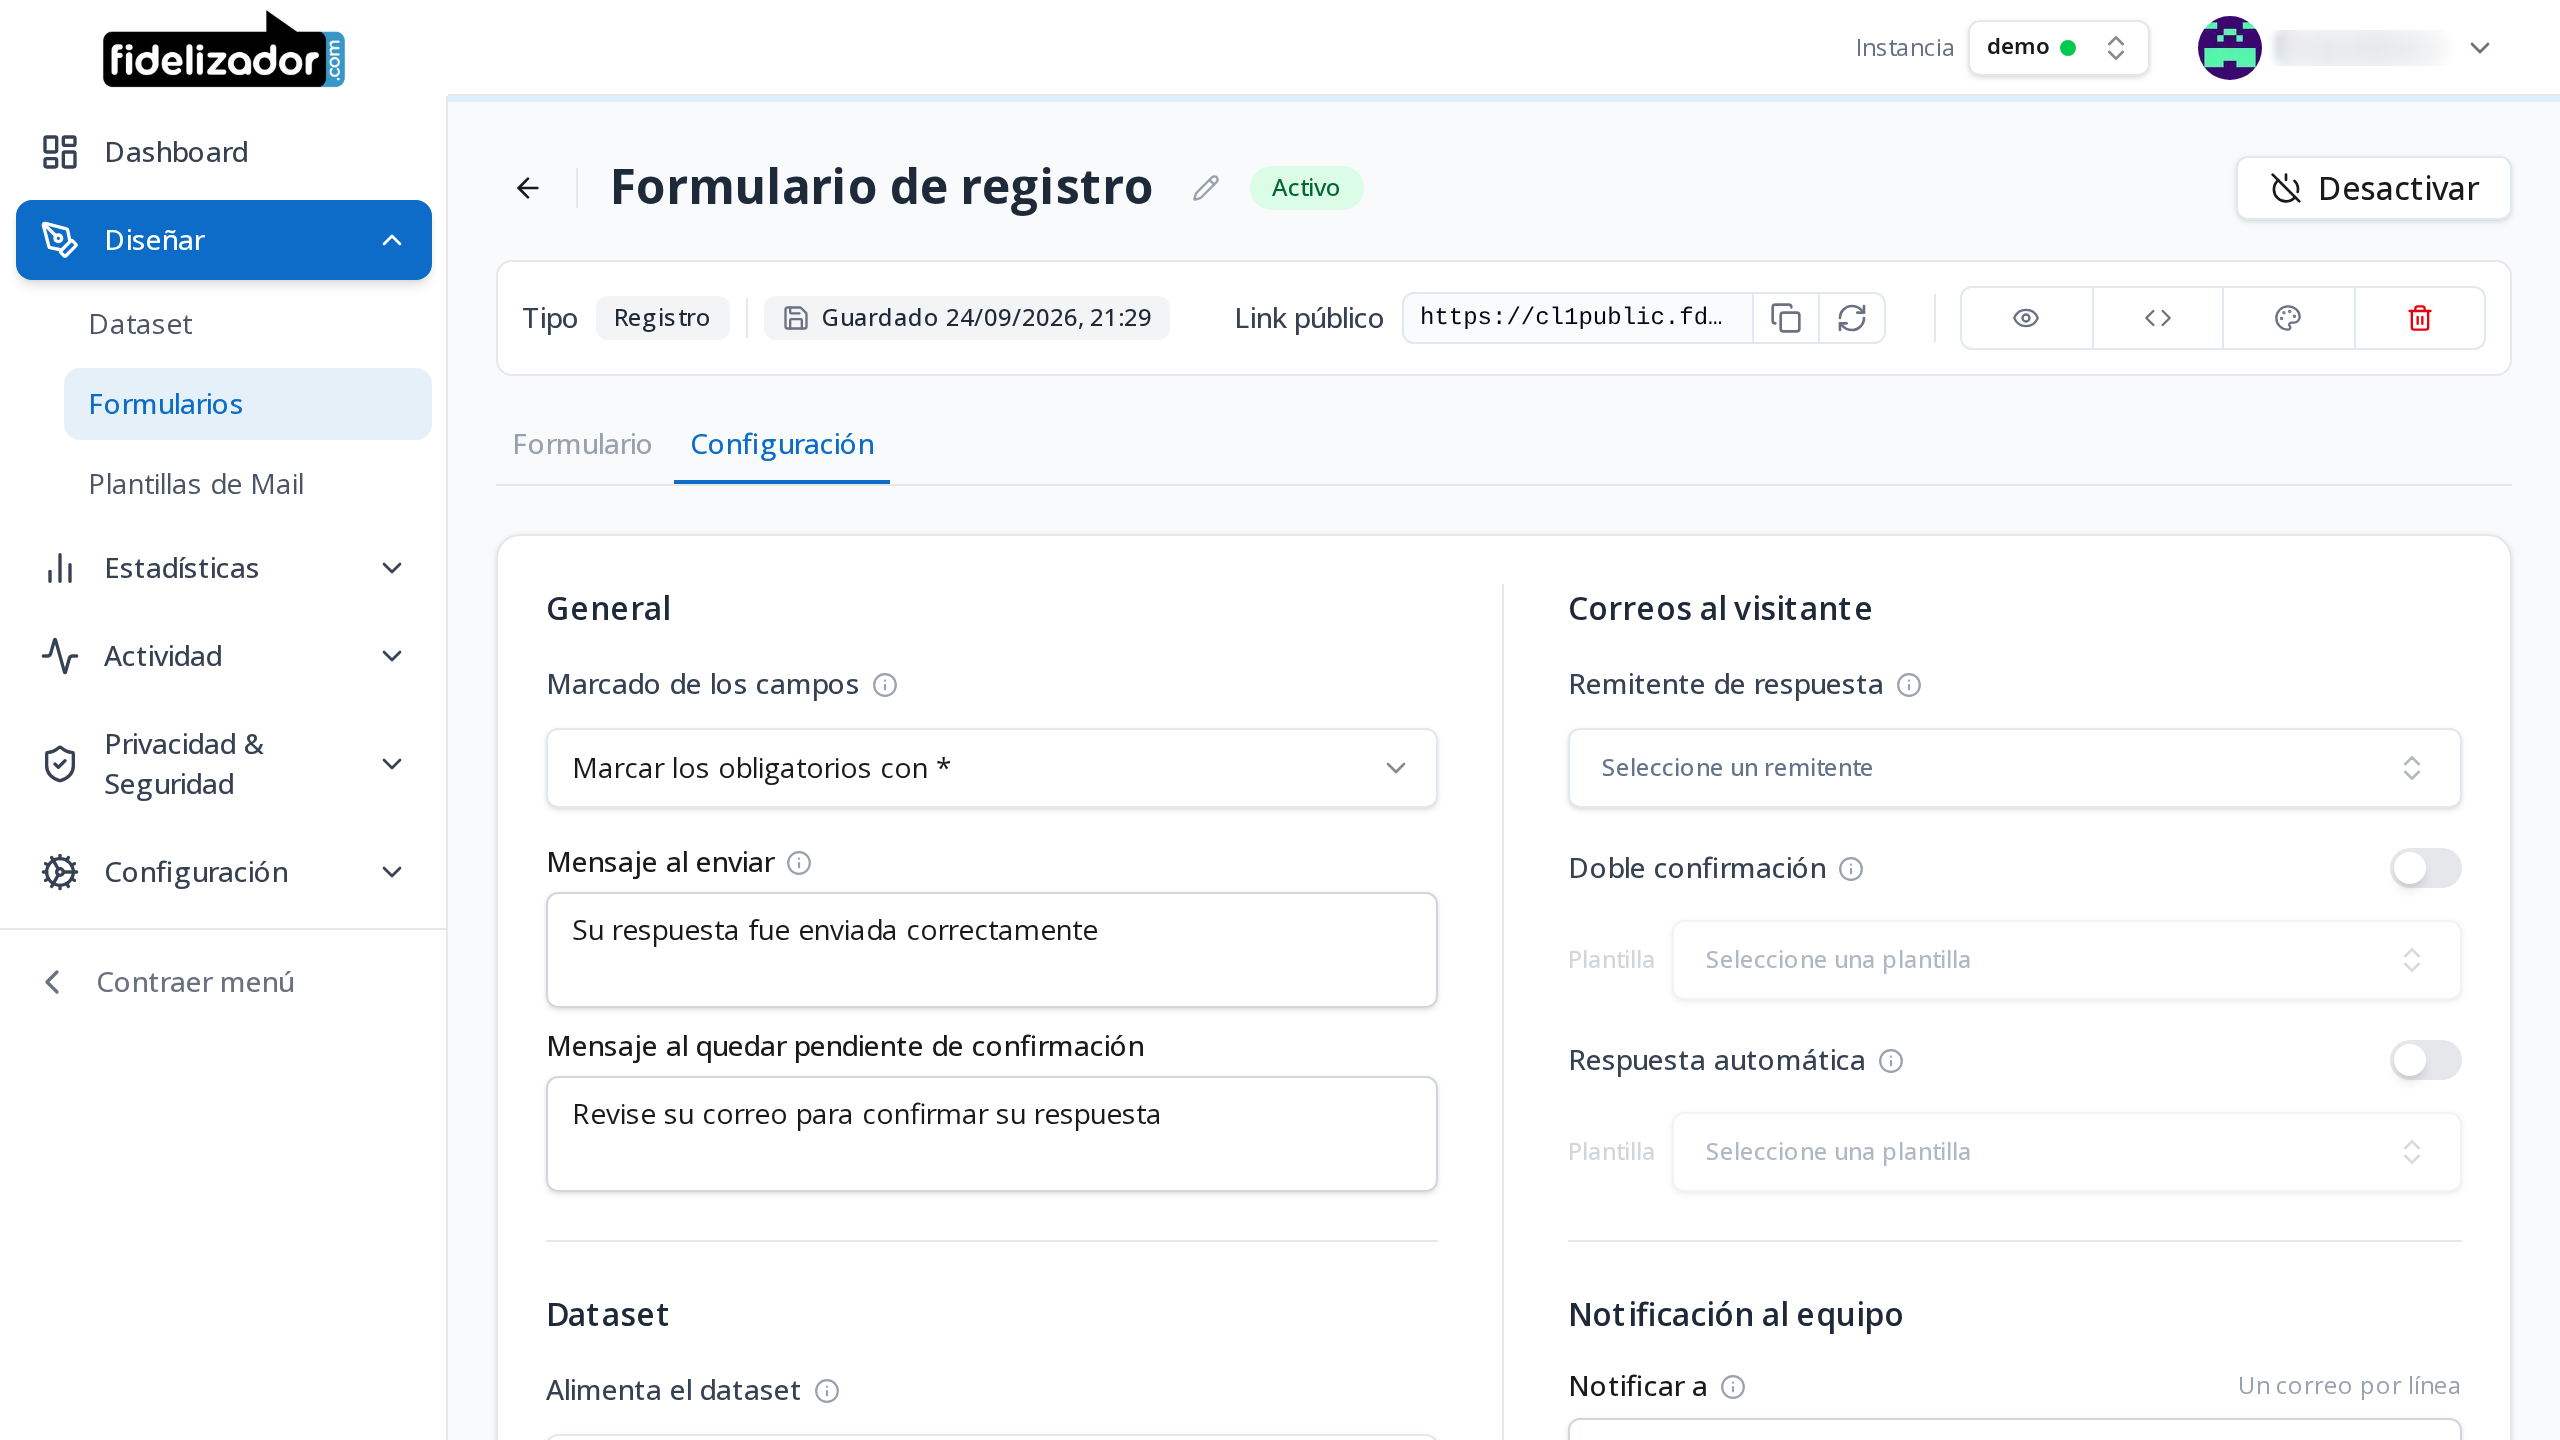The height and width of the screenshot is (1440, 2560).
Task: Copy the public link
Action: [1786, 318]
